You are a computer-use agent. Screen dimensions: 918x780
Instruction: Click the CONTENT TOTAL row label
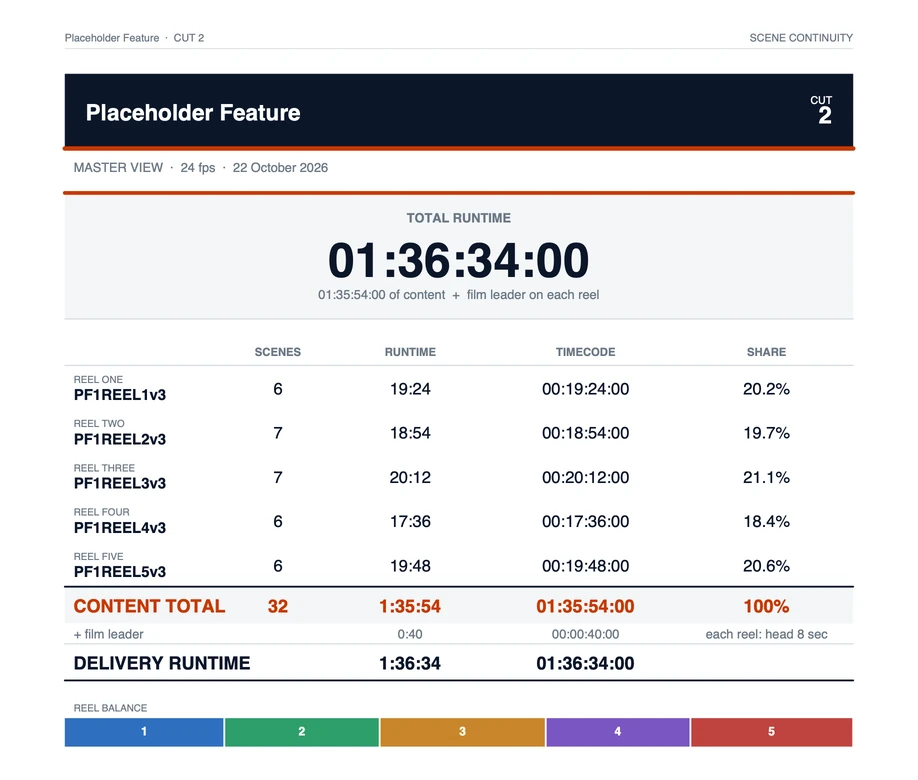[149, 606]
